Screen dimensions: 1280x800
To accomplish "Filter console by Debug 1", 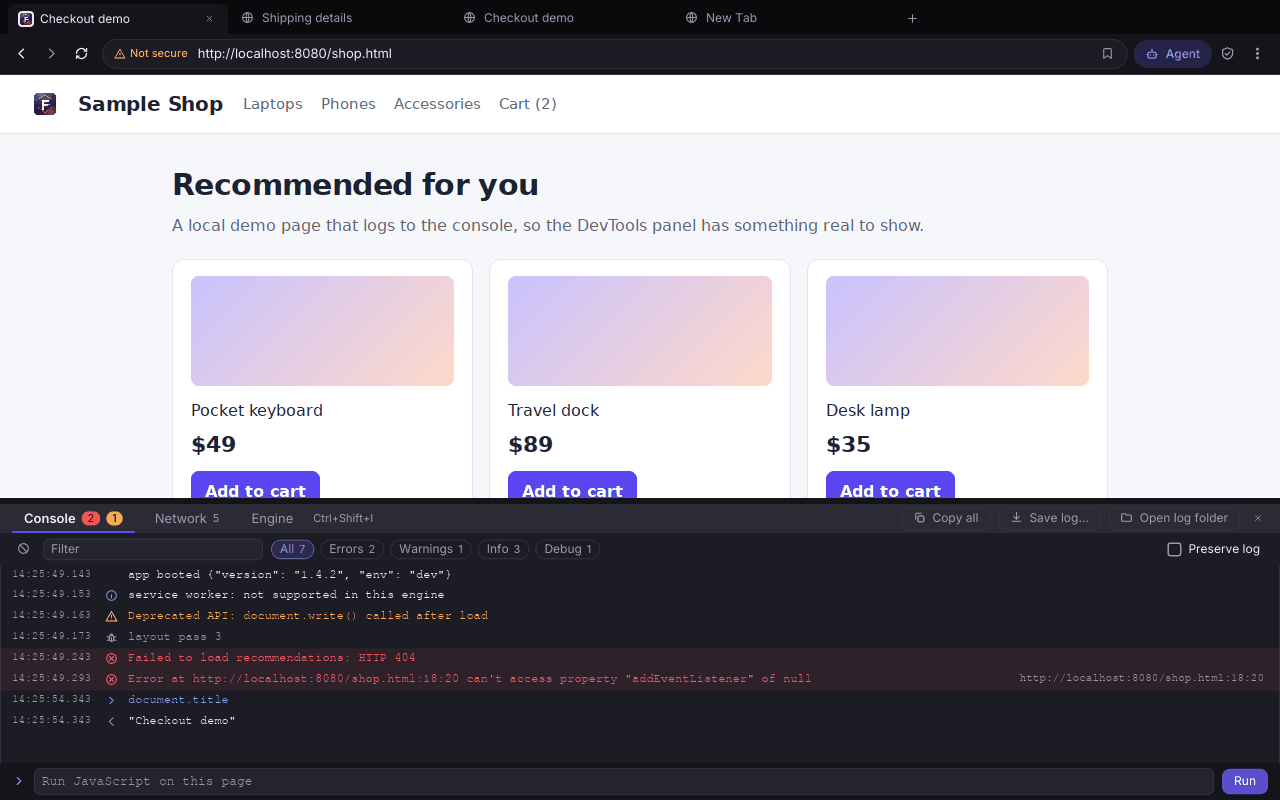I will pos(568,549).
